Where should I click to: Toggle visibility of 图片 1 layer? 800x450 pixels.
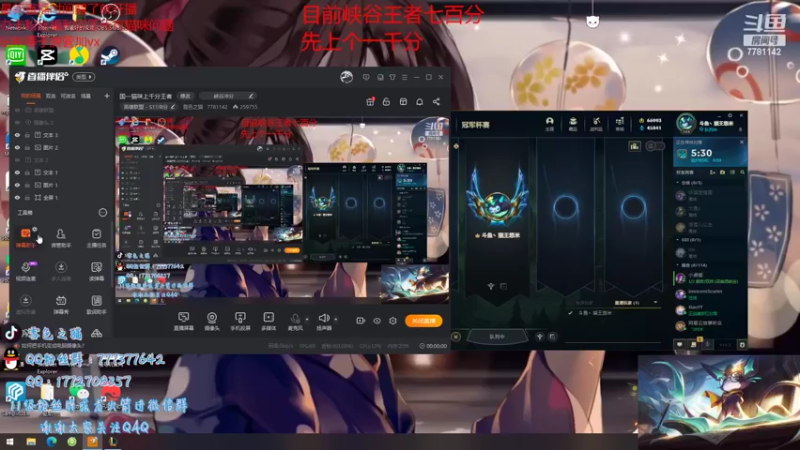pos(17,185)
